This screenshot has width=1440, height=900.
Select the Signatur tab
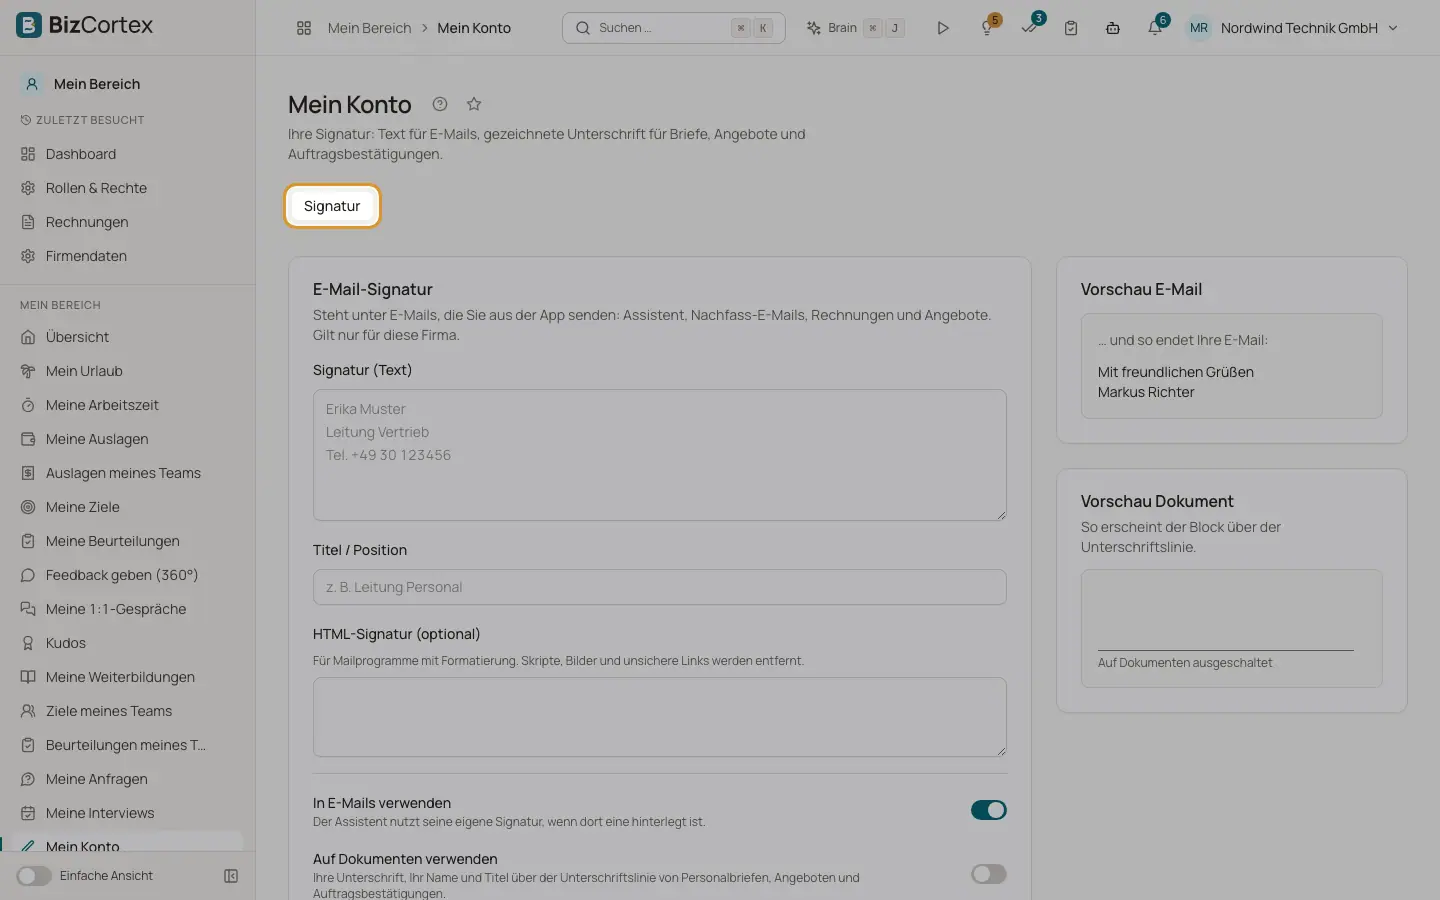point(332,206)
